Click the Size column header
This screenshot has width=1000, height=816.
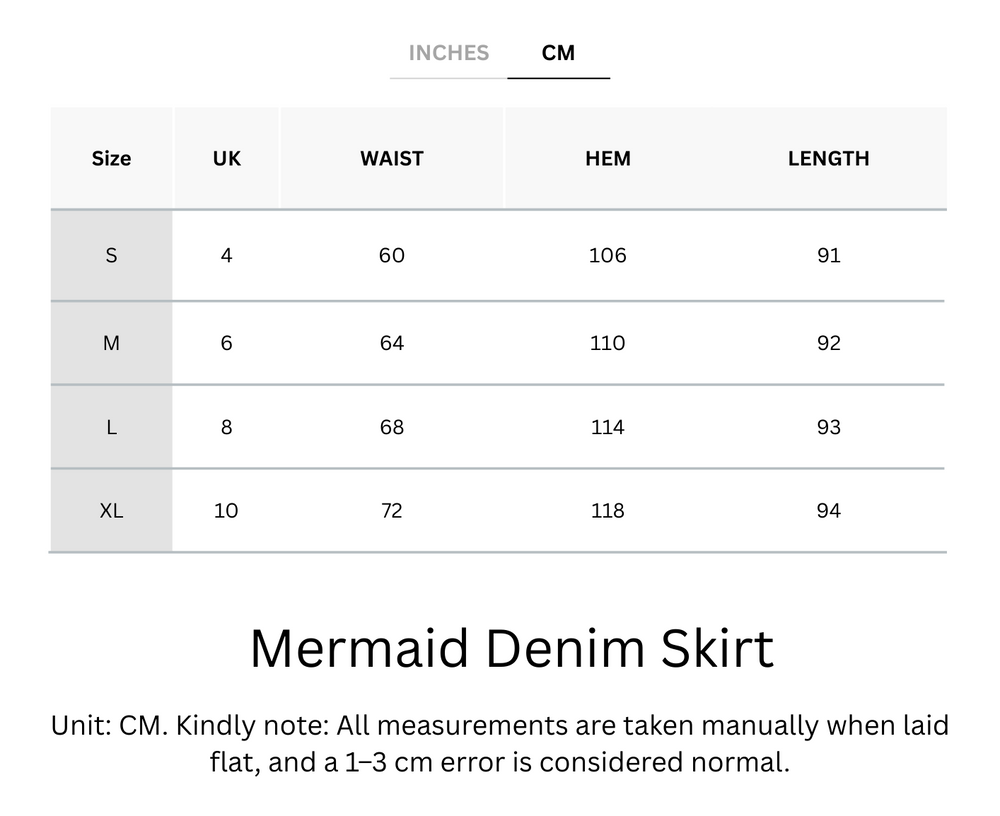[112, 158]
